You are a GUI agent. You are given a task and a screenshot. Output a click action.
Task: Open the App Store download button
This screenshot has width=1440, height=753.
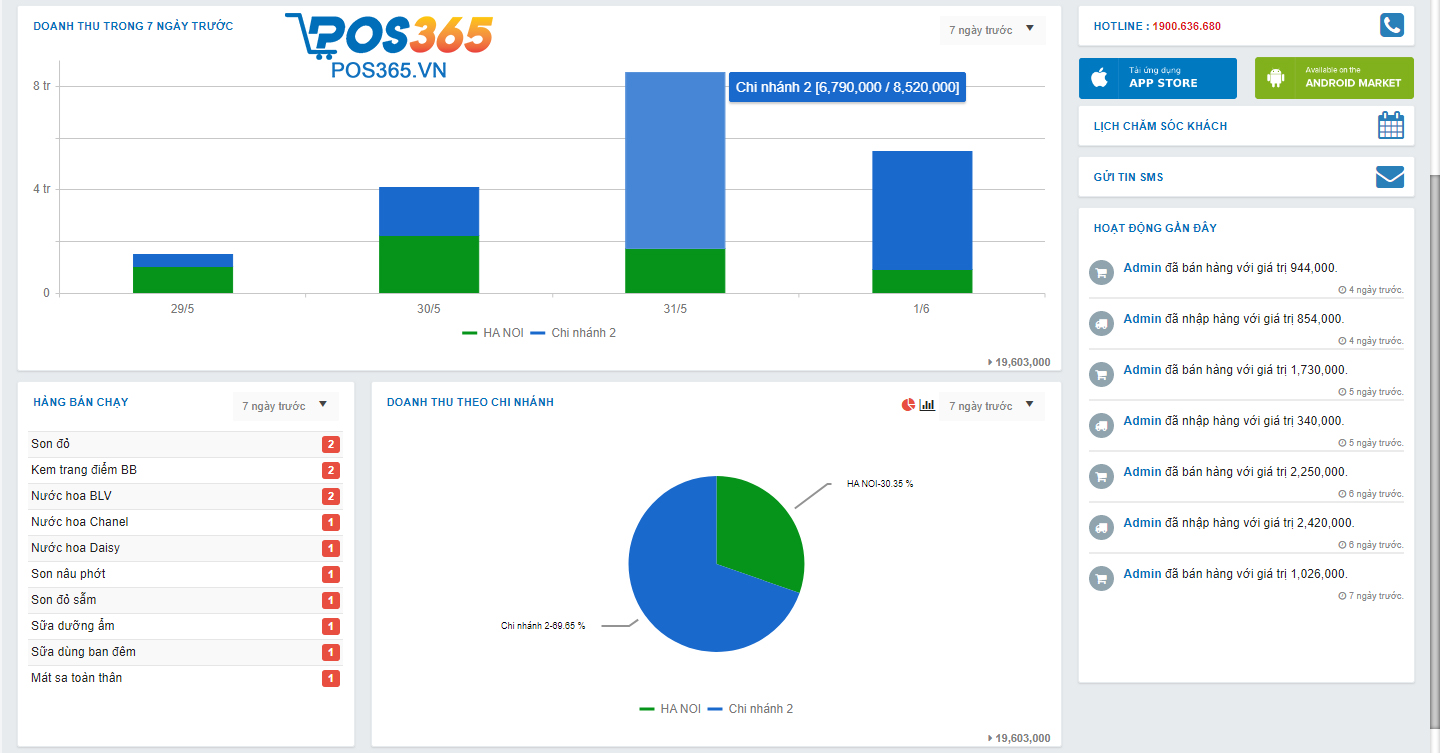point(1157,78)
